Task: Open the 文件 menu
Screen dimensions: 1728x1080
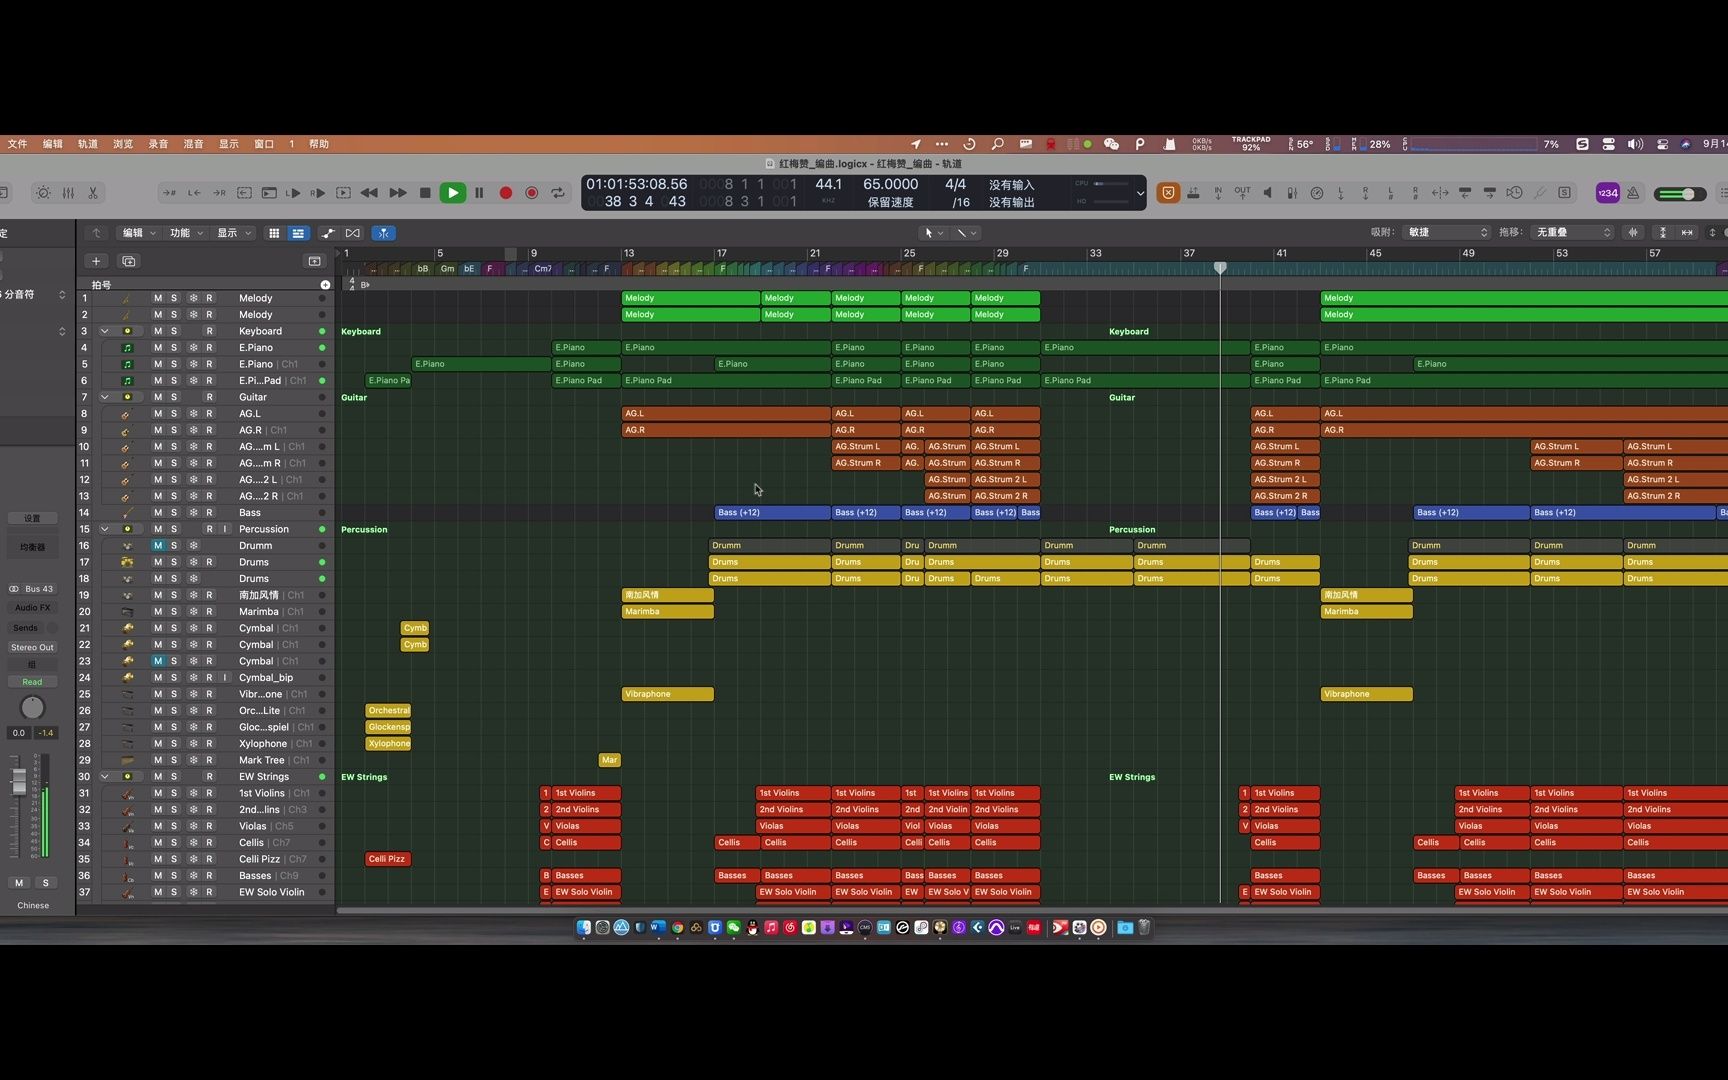Action: (x=18, y=144)
